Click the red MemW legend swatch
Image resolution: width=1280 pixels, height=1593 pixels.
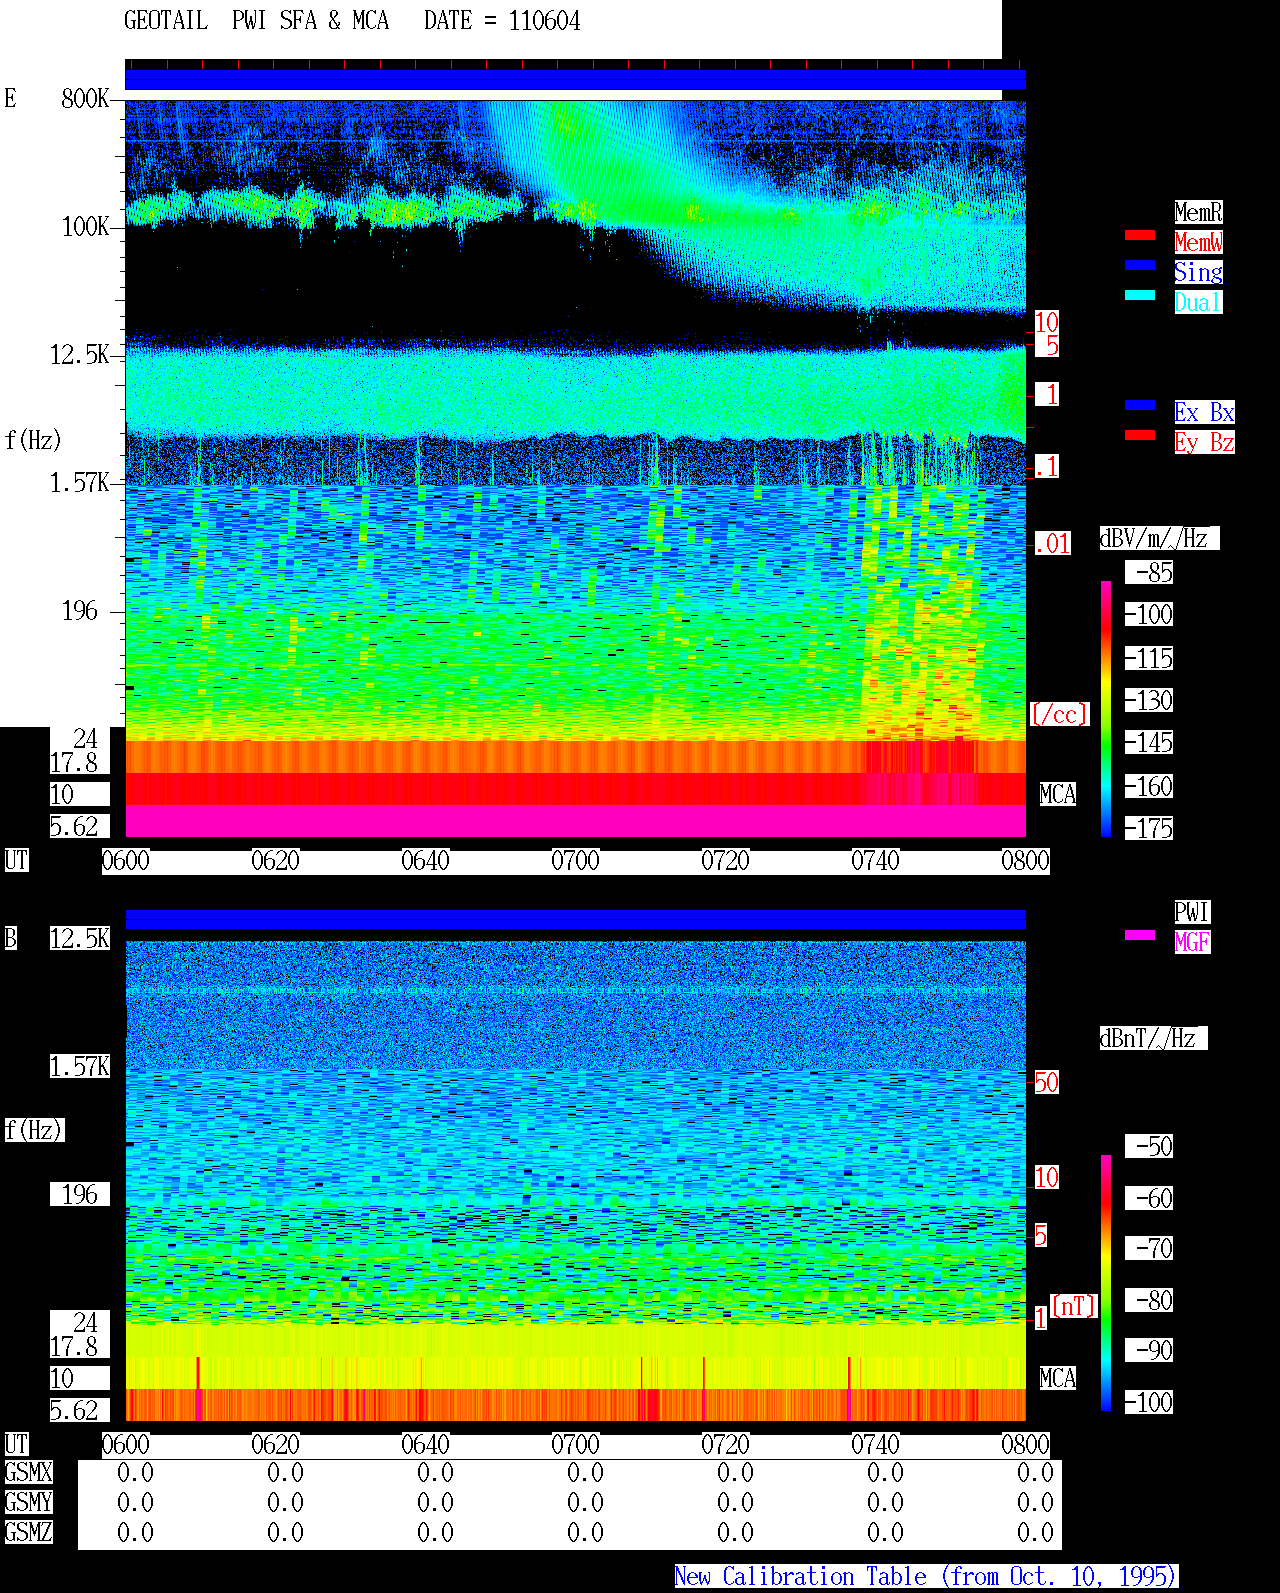coord(1140,235)
